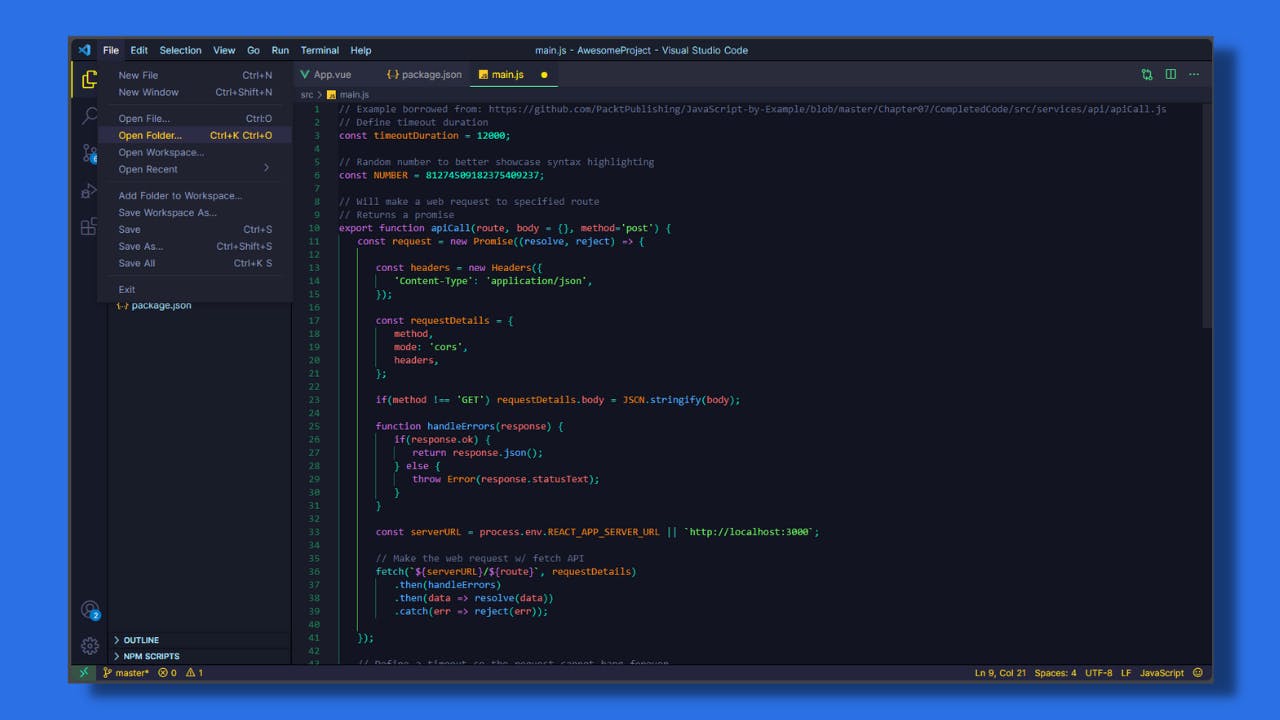This screenshot has width=1280, height=720.
Task: Expand the Open Recent submenu
Action: click(195, 169)
